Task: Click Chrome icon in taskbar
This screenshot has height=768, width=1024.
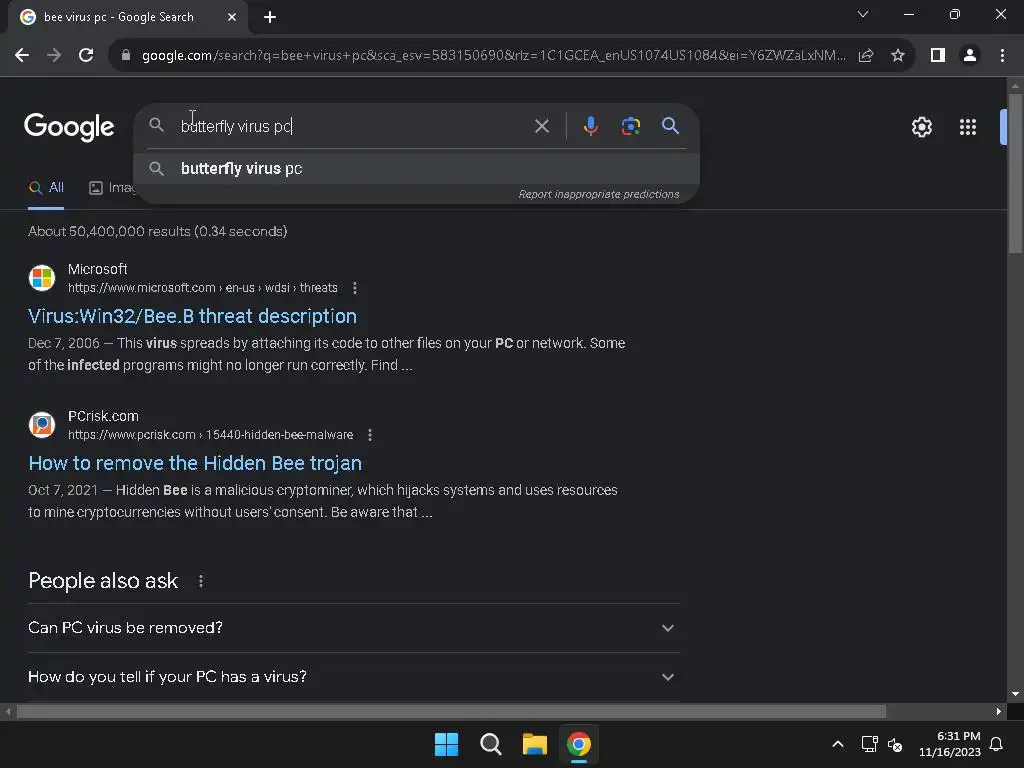Action: tap(579, 744)
